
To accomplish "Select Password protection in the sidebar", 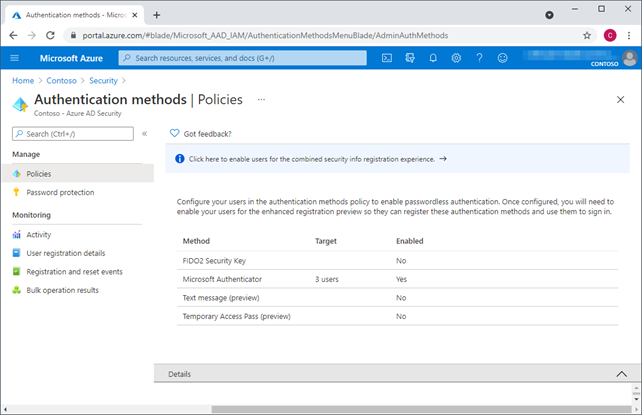I will click(x=60, y=192).
